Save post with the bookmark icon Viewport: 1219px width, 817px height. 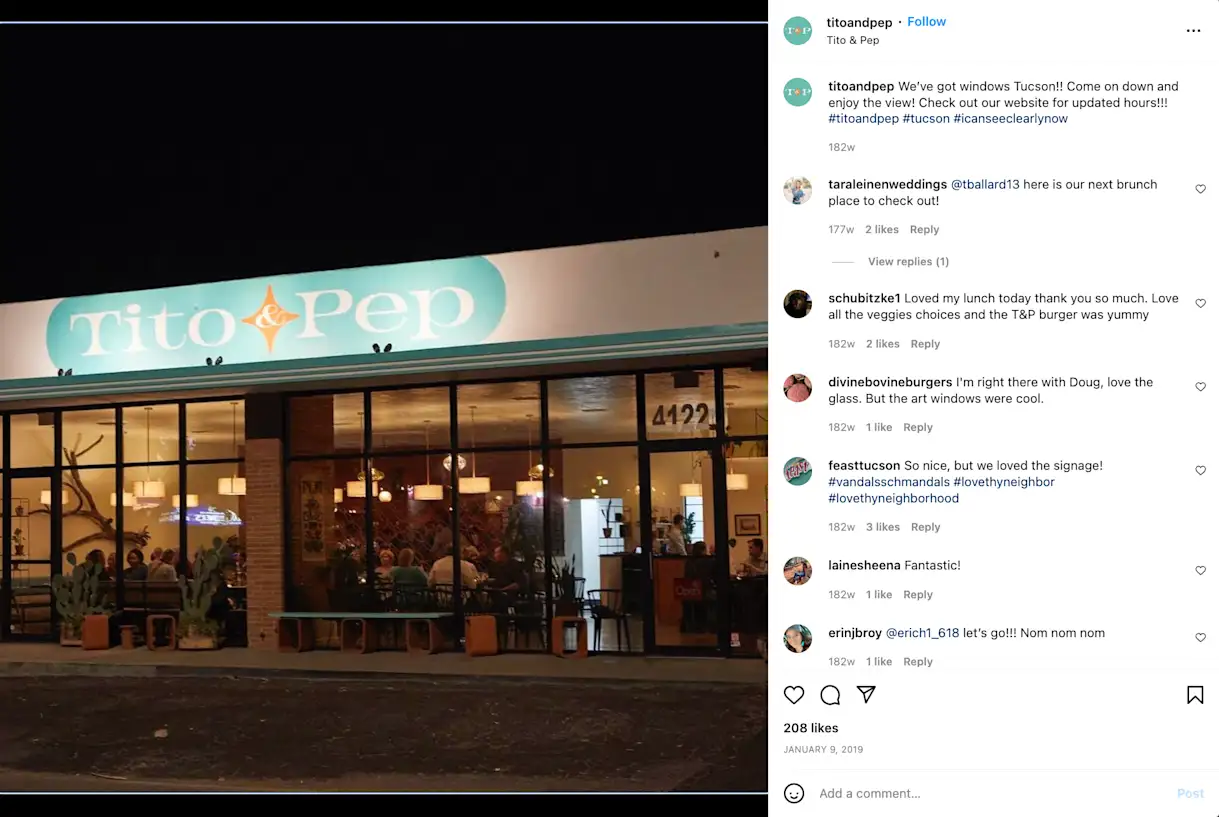pos(1195,695)
